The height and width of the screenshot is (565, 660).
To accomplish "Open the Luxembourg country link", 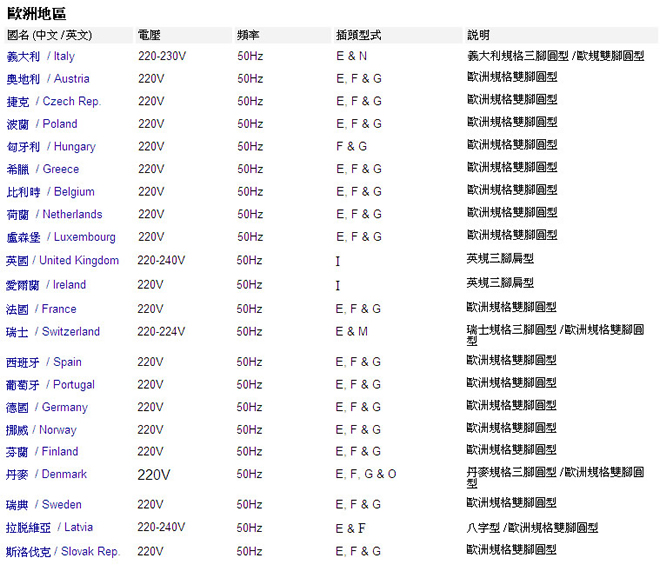I will tap(61, 237).
